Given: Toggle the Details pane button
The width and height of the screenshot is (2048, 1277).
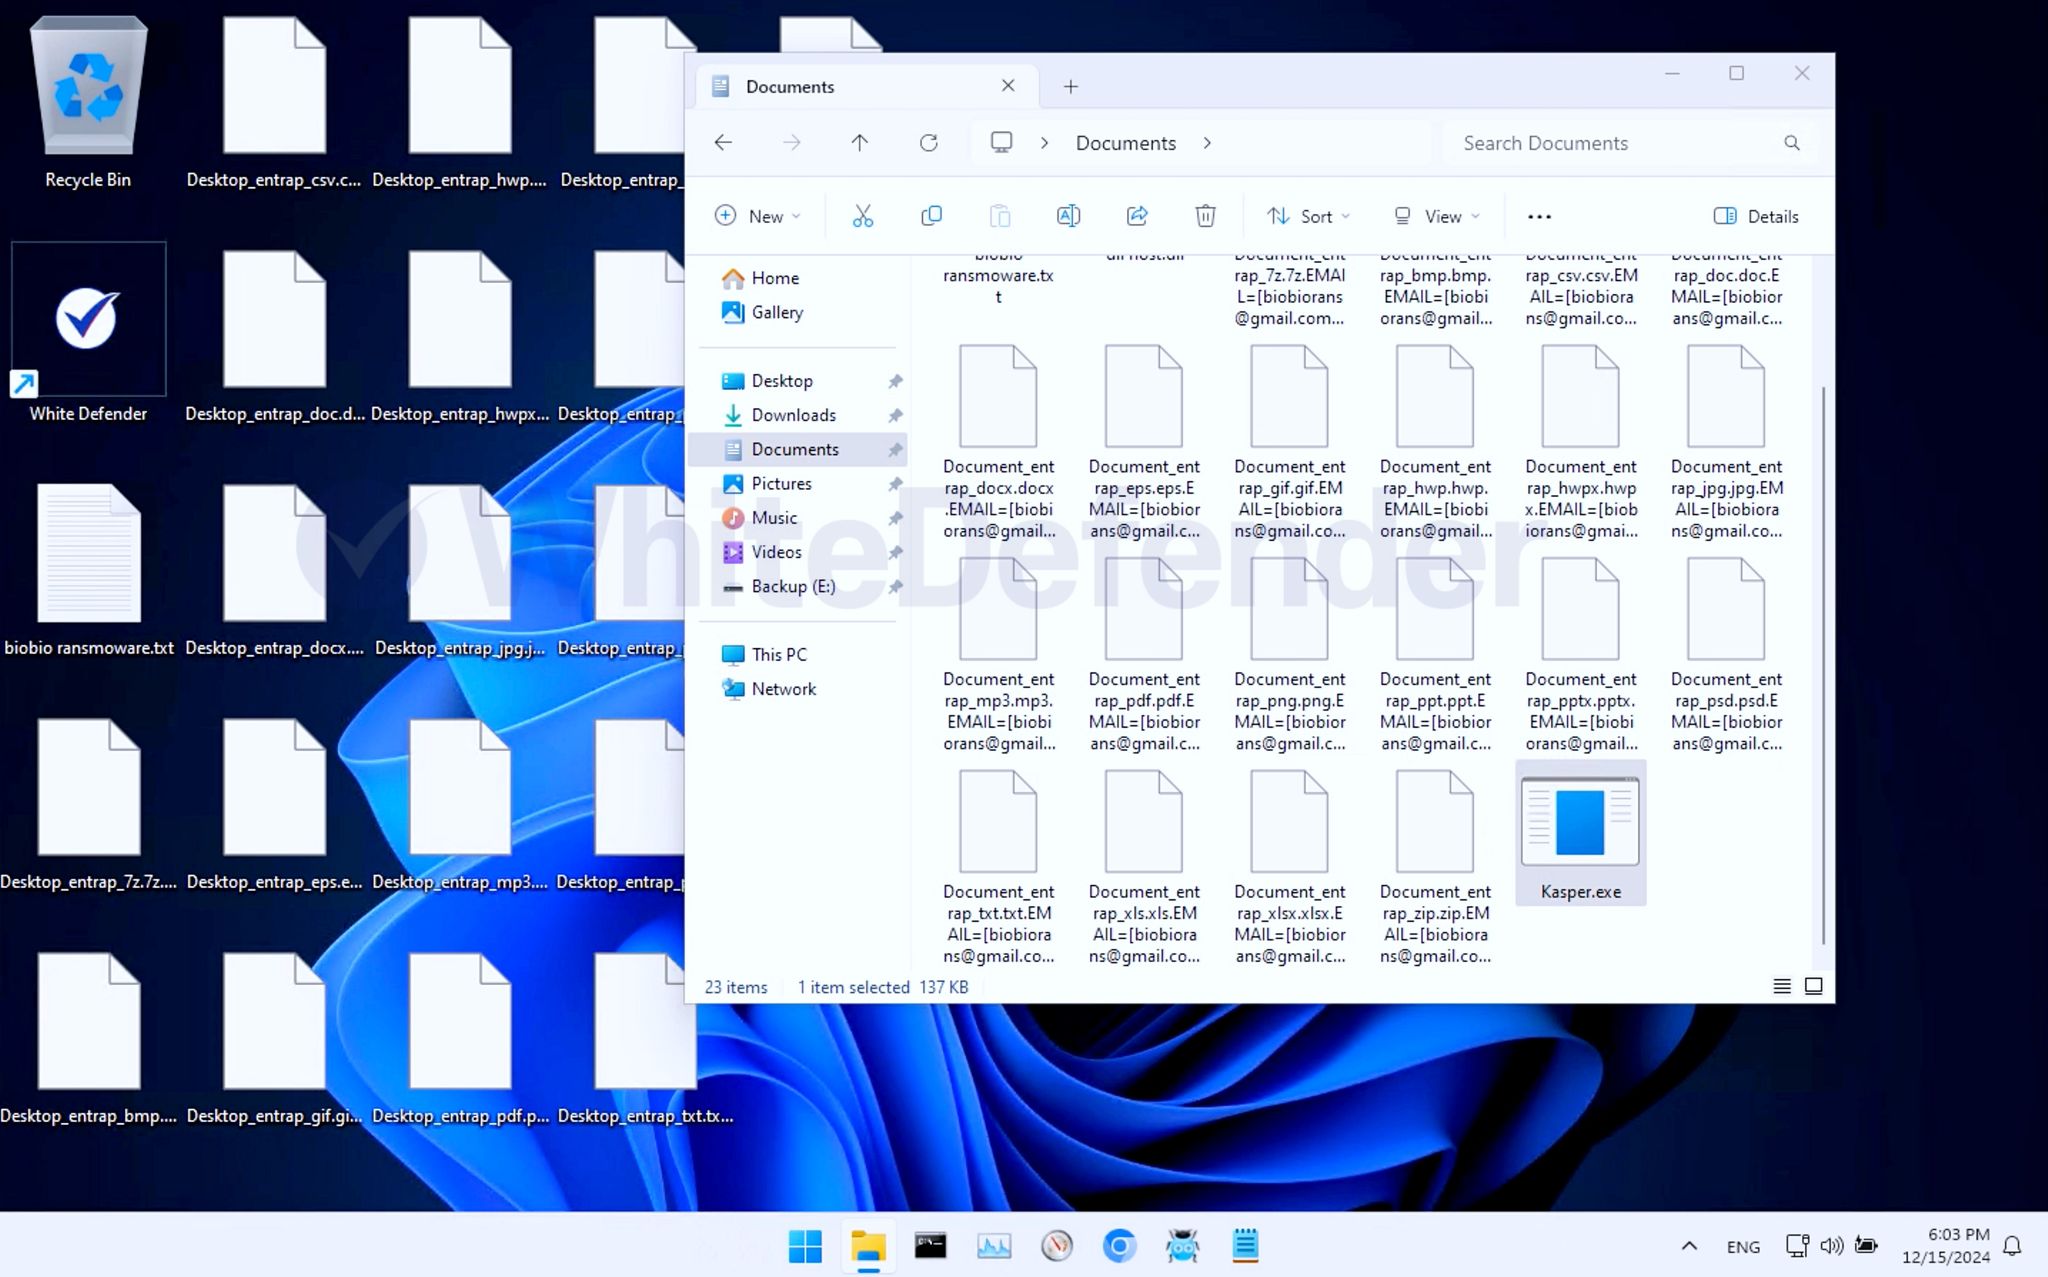Looking at the screenshot, I should click(x=1756, y=216).
